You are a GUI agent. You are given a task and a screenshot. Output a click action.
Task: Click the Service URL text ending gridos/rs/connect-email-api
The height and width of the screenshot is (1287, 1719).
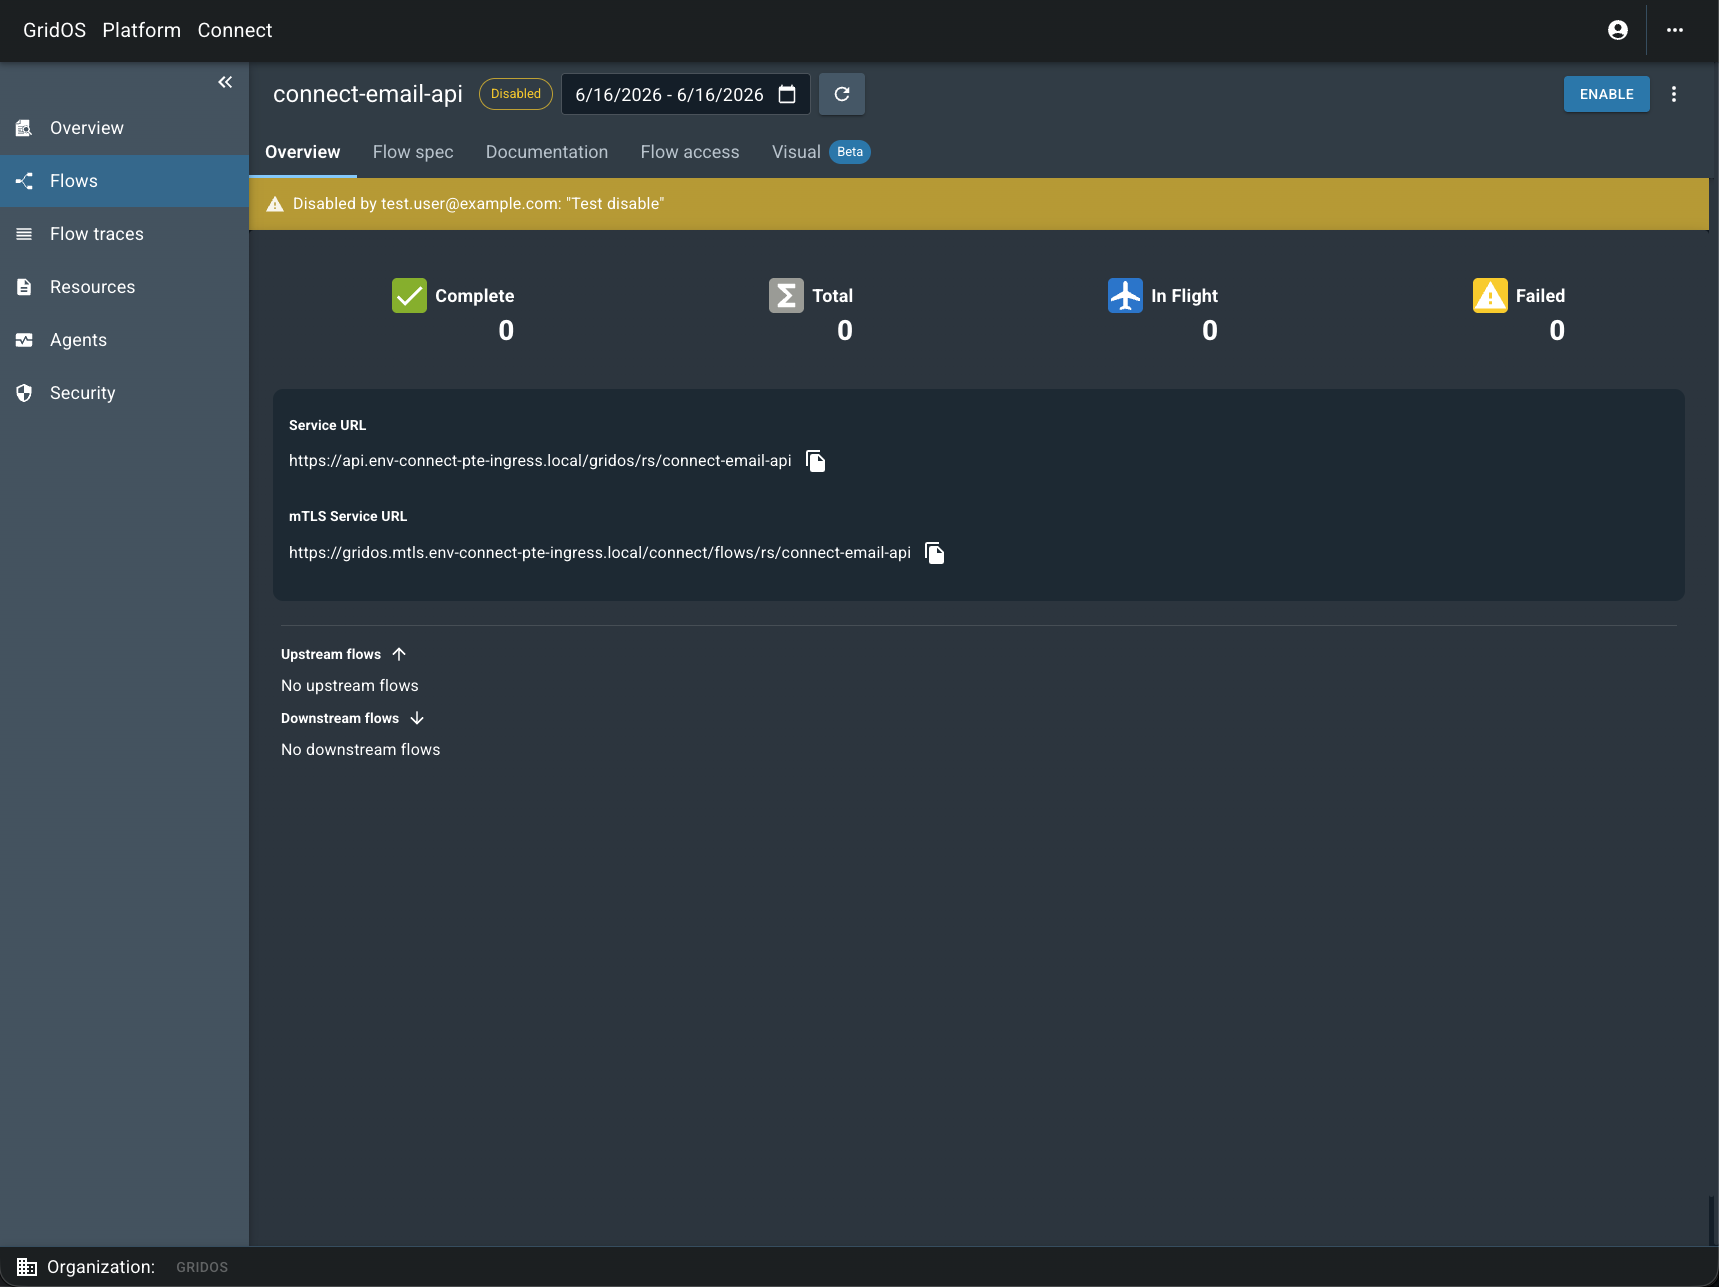[x=540, y=461]
